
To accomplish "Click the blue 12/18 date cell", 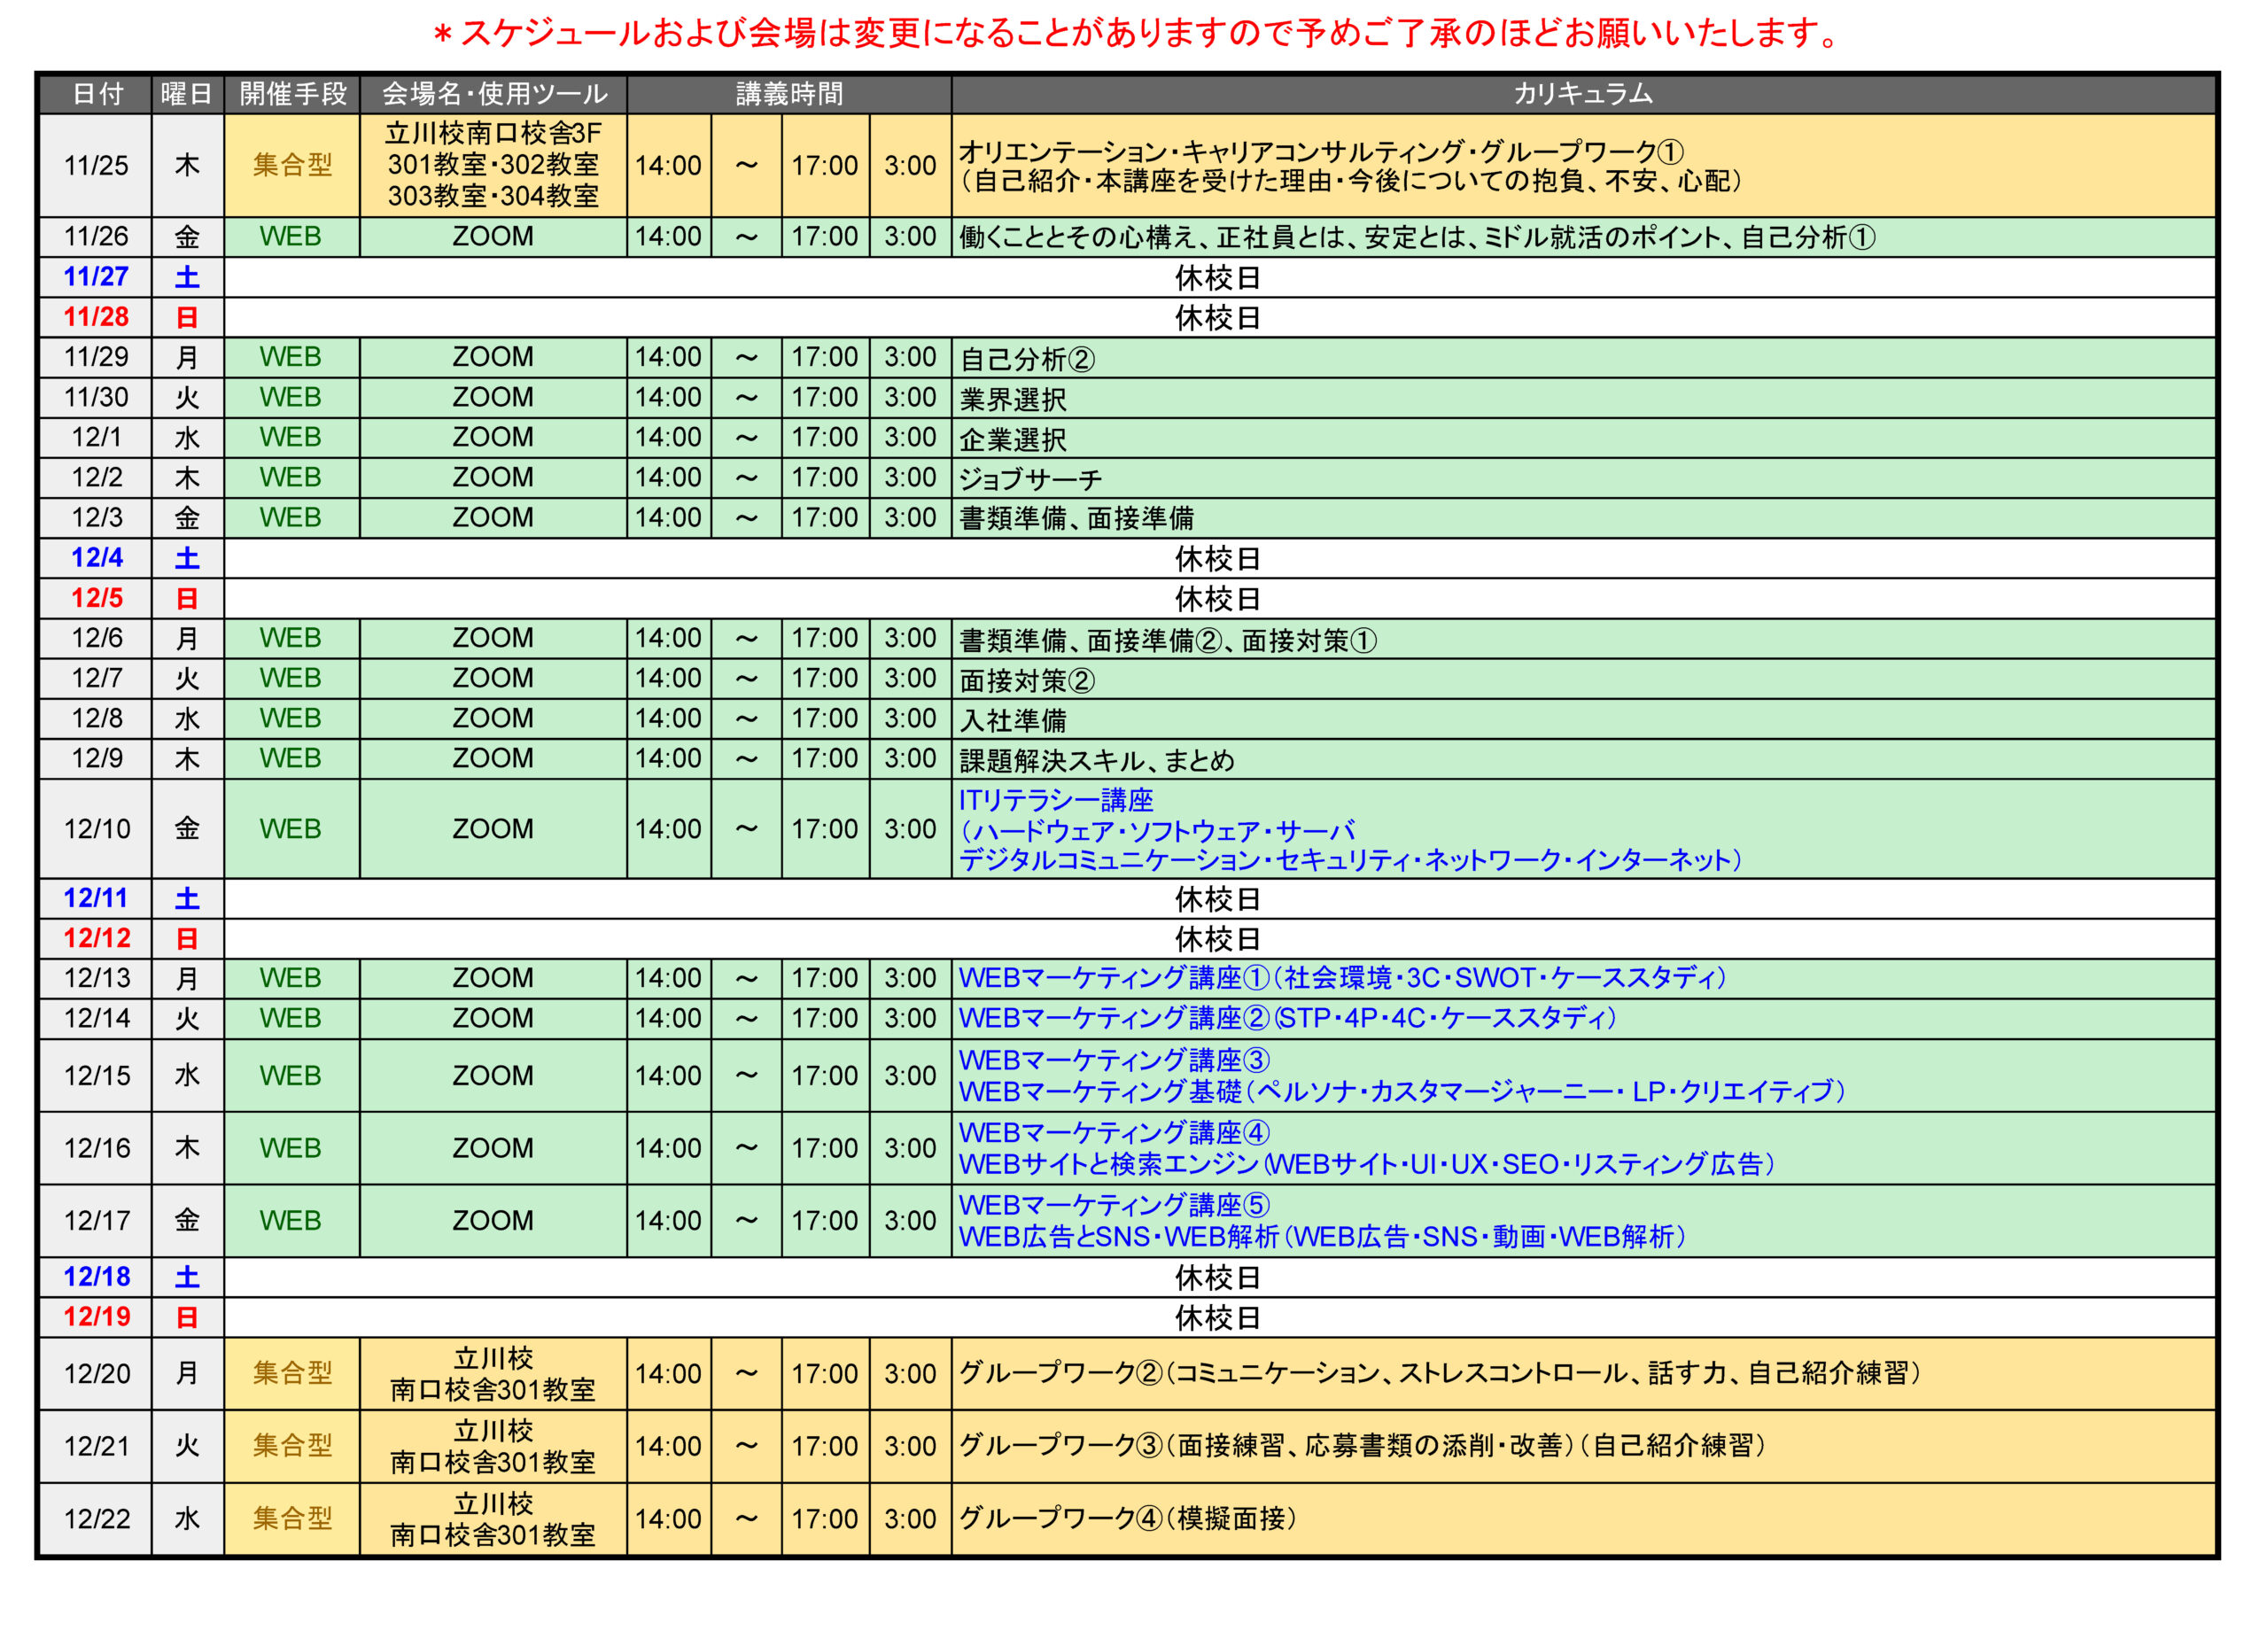I will (x=96, y=1277).
